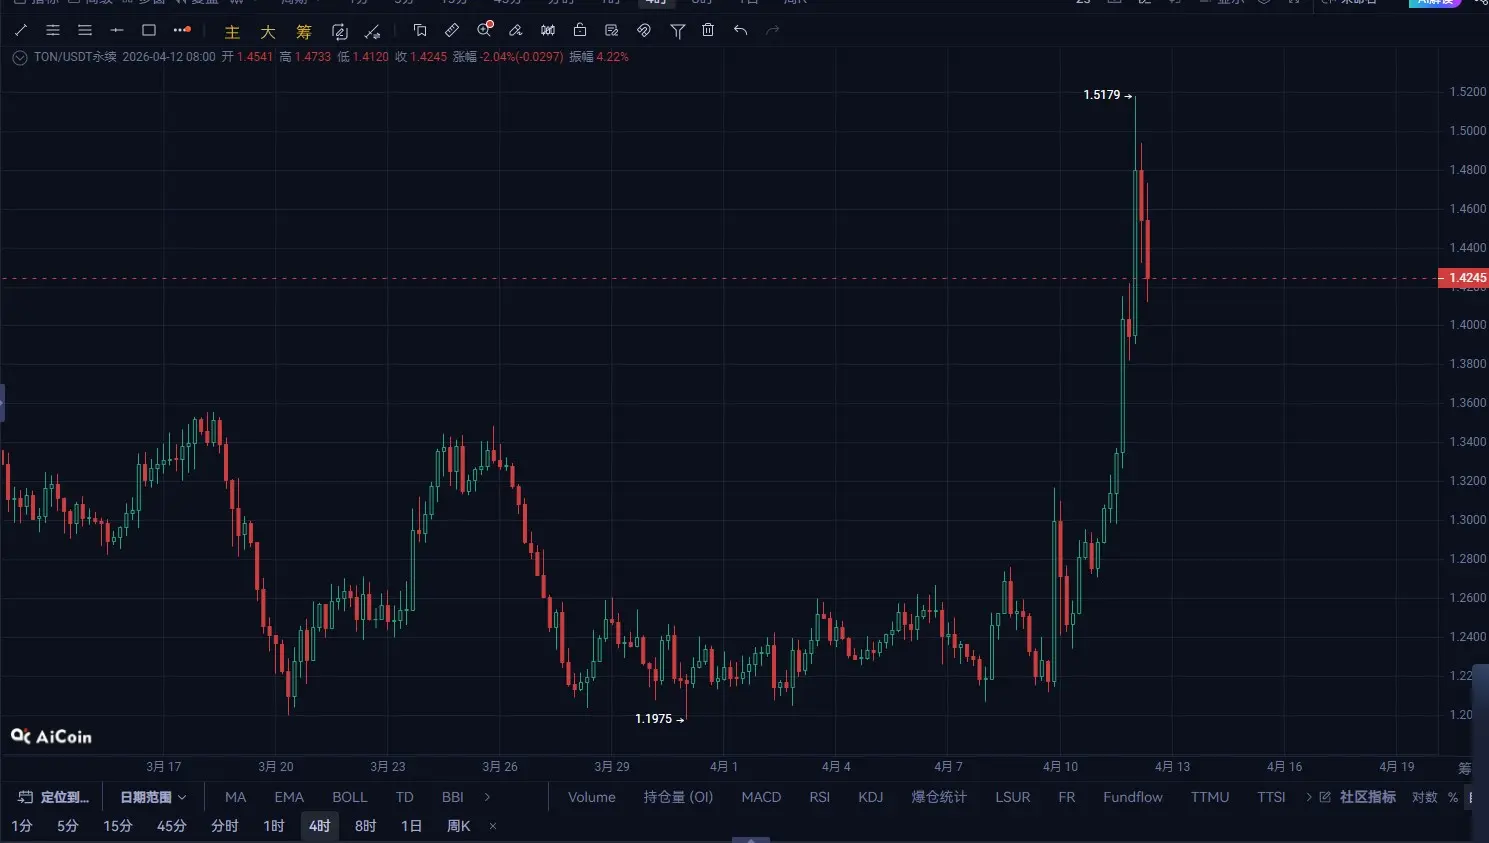Choose the three horizontal lines drawing tool
Image resolution: width=1489 pixels, height=843 pixels.
tap(85, 30)
